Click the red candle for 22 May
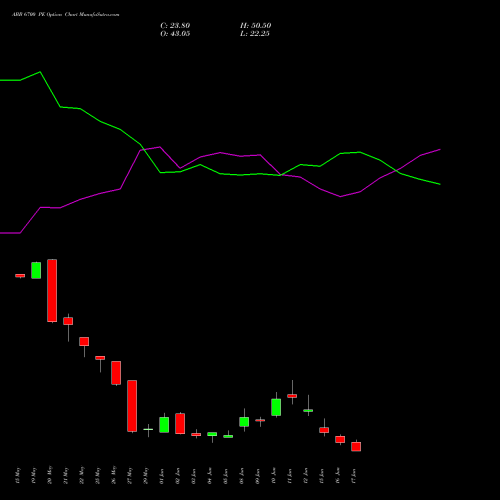This screenshot has height=500, width=500. click(84, 341)
